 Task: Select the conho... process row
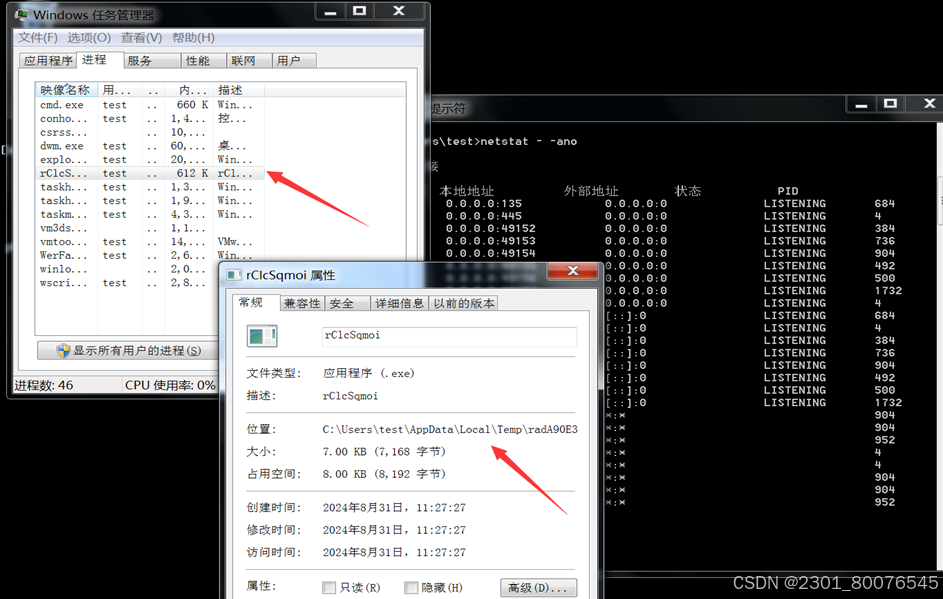(150, 118)
